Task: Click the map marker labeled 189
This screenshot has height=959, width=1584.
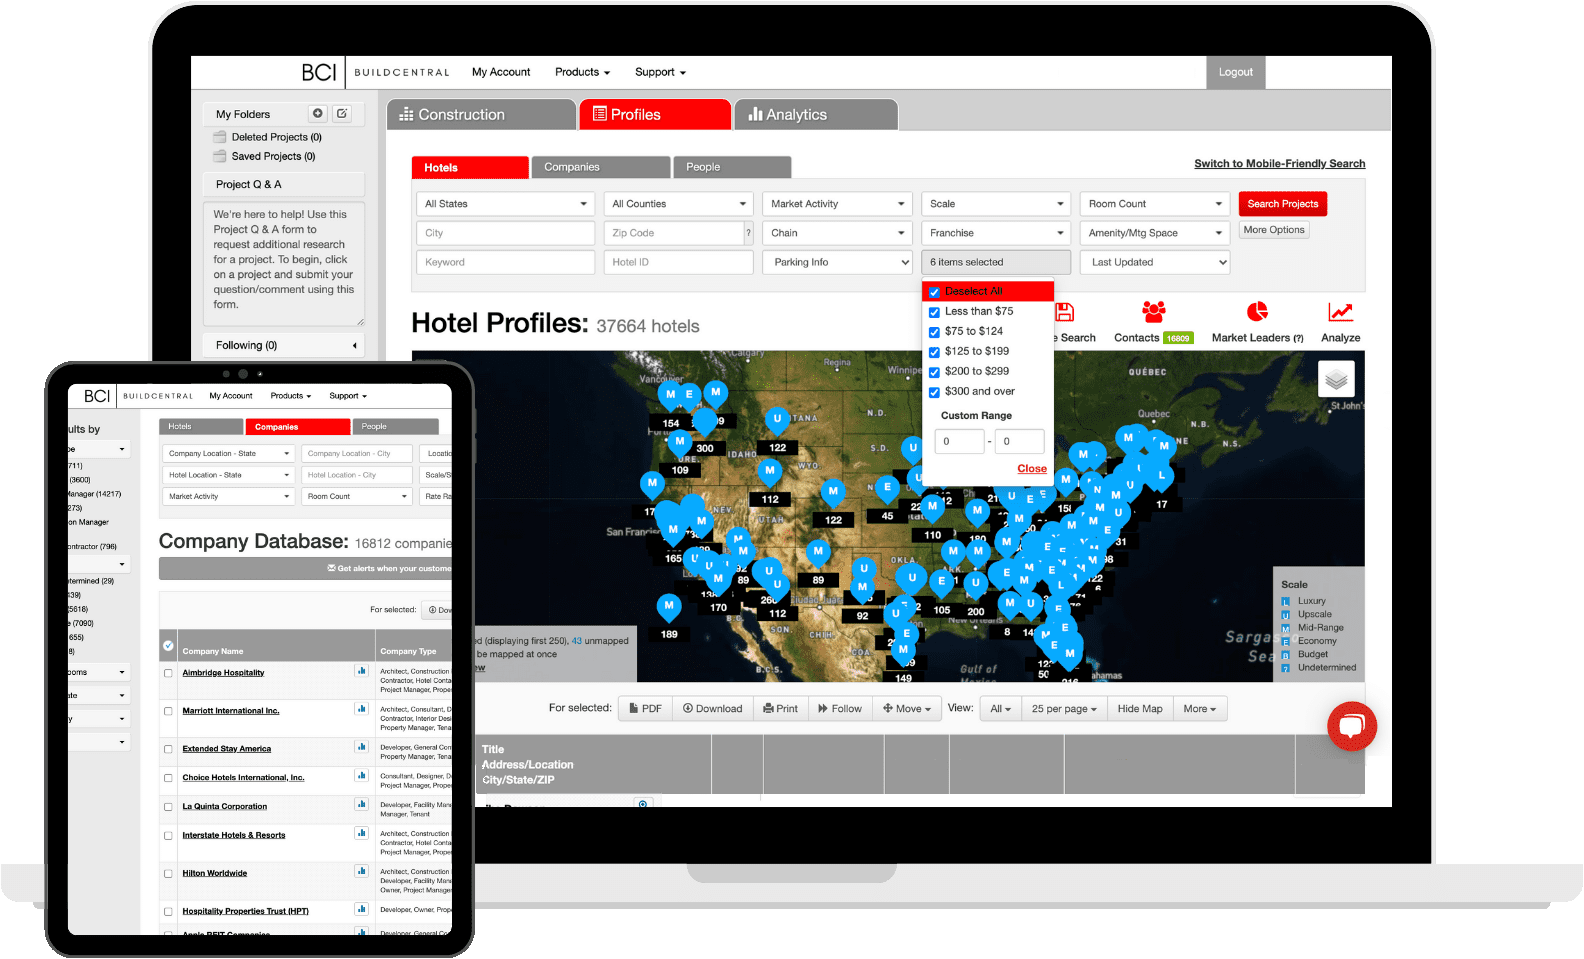Action: (669, 606)
